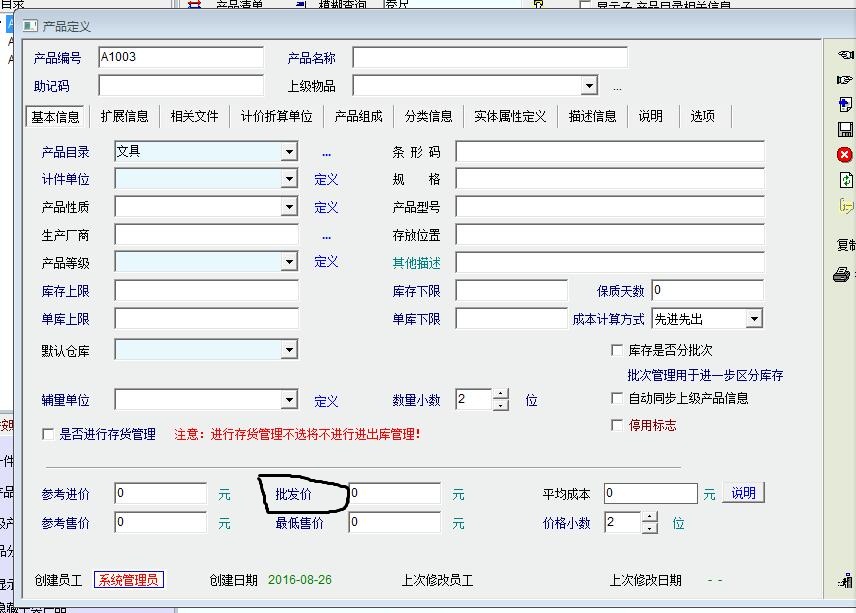Expand the 产品目录 dropdown

pyautogui.click(x=289, y=152)
